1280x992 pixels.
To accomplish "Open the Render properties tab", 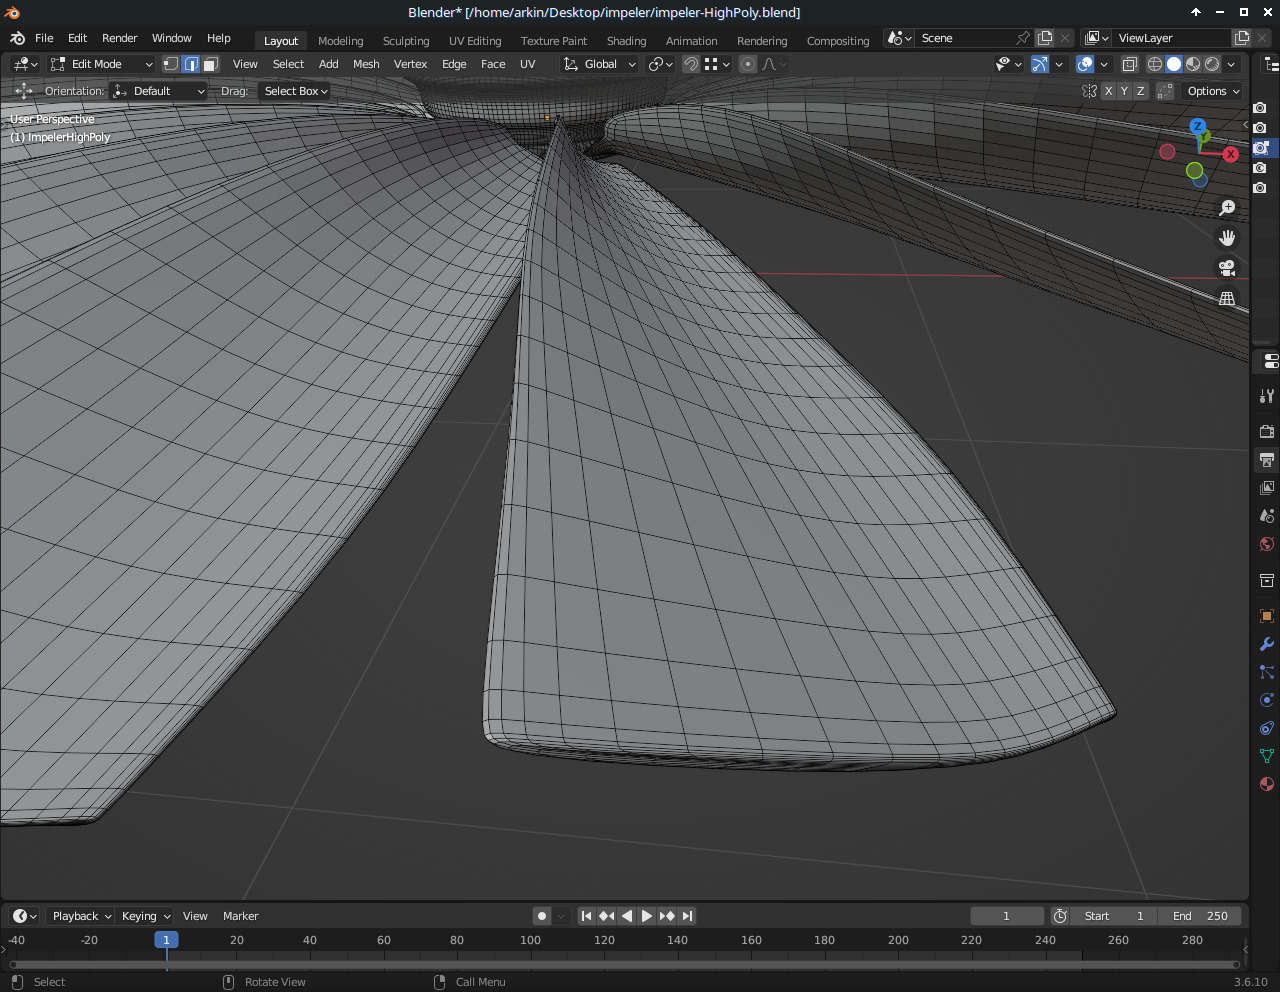I will [x=1266, y=432].
